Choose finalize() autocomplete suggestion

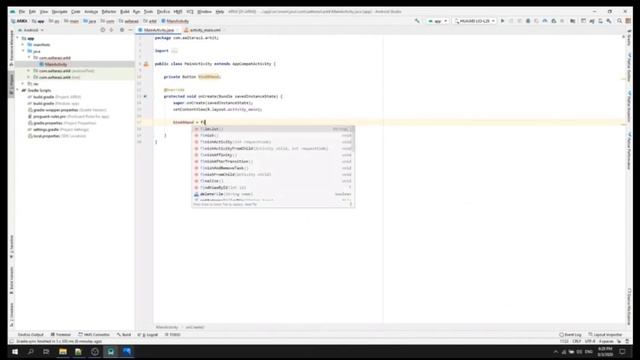(x=273, y=181)
